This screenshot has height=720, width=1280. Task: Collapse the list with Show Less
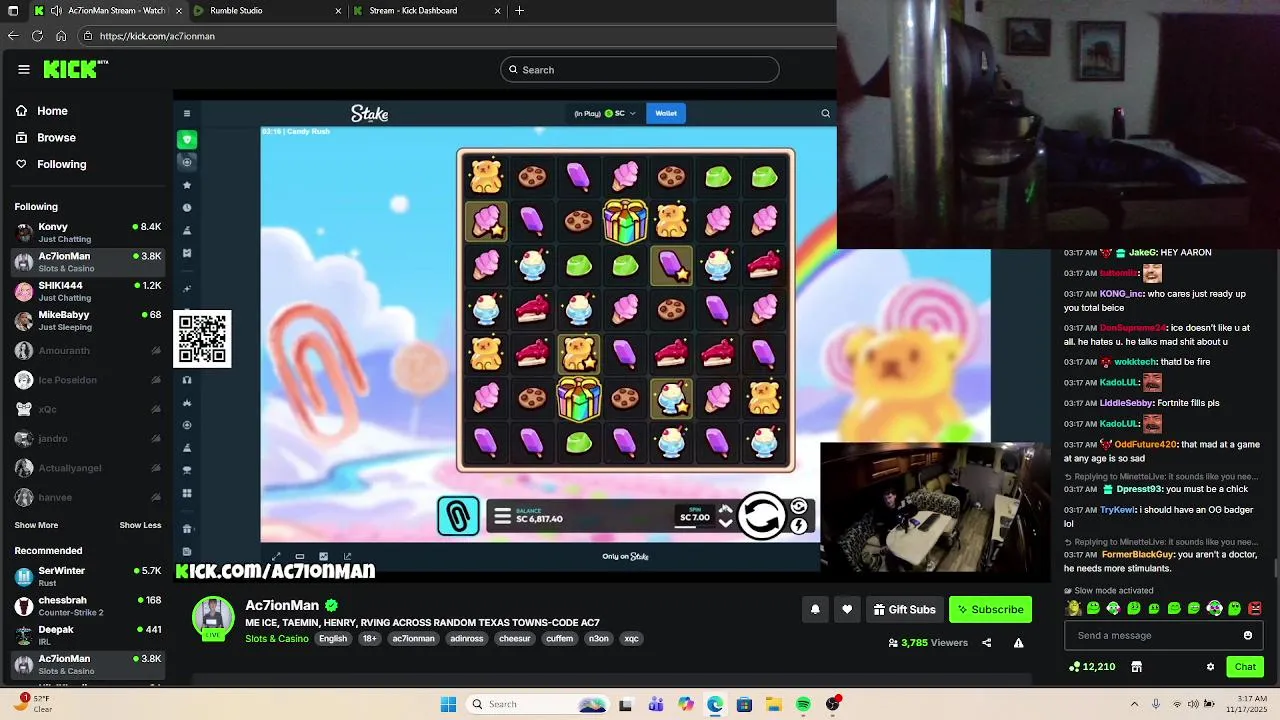click(140, 525)
